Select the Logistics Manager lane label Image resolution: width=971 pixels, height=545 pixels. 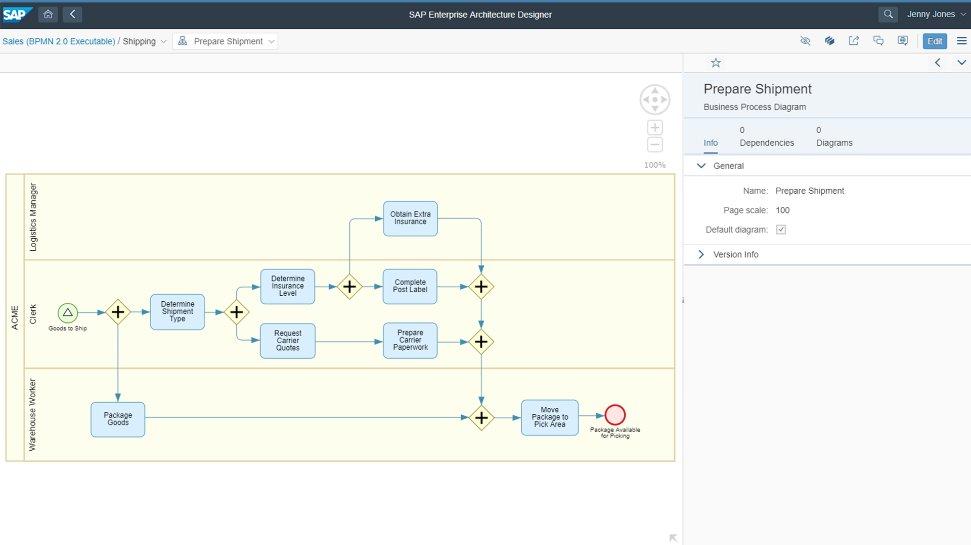pyautogui.click(x=33, y=217)
